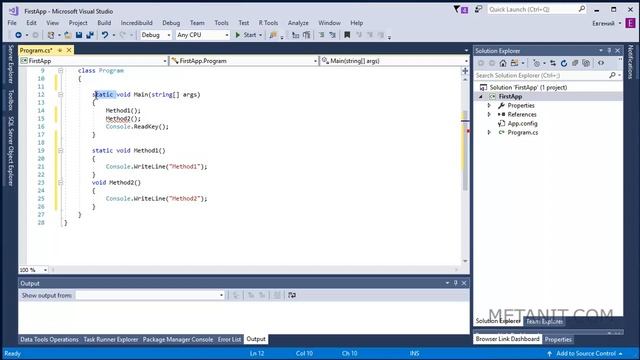Screen dimensions: 640x360
Task: Open the File menu
Action: (12, 23)
